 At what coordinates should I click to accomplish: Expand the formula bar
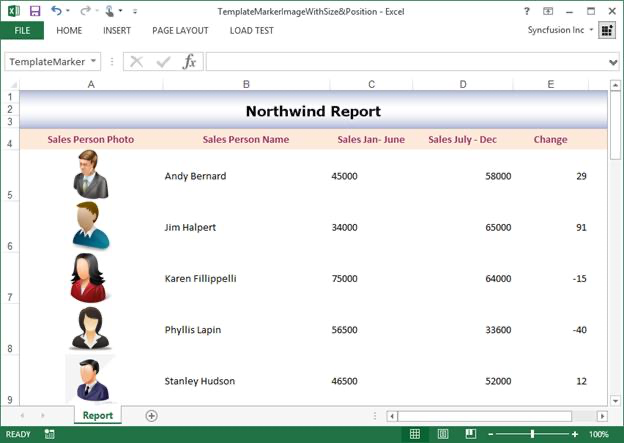coord(613,62)
